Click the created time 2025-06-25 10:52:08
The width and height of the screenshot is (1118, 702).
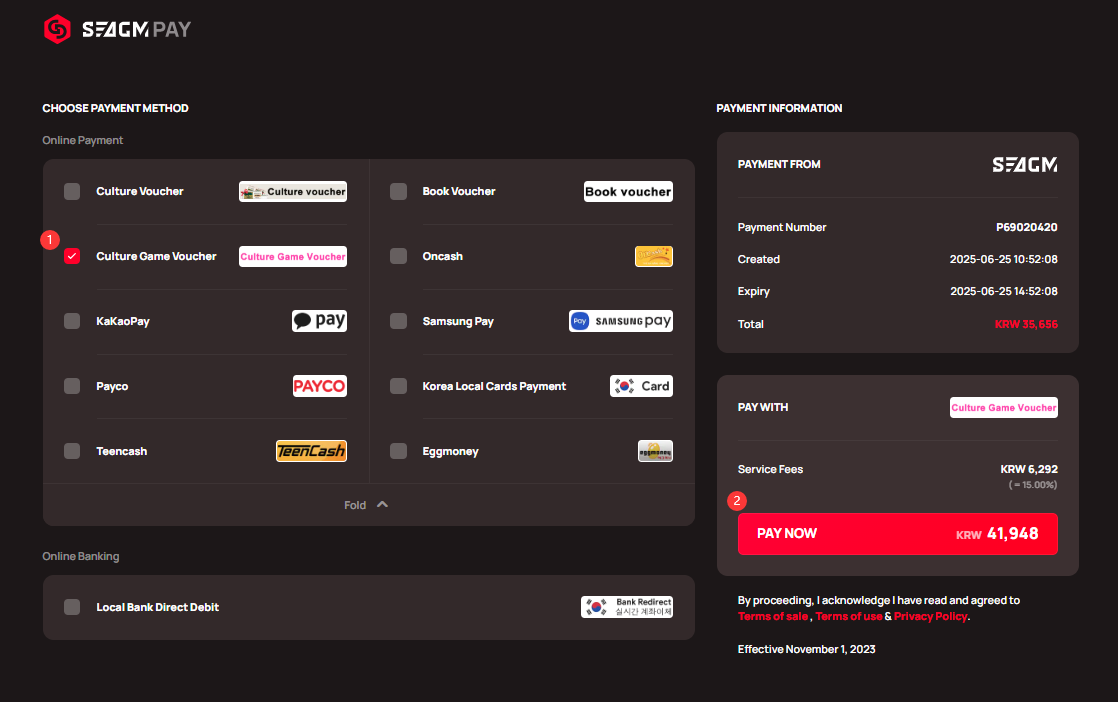click(1003, 259)
